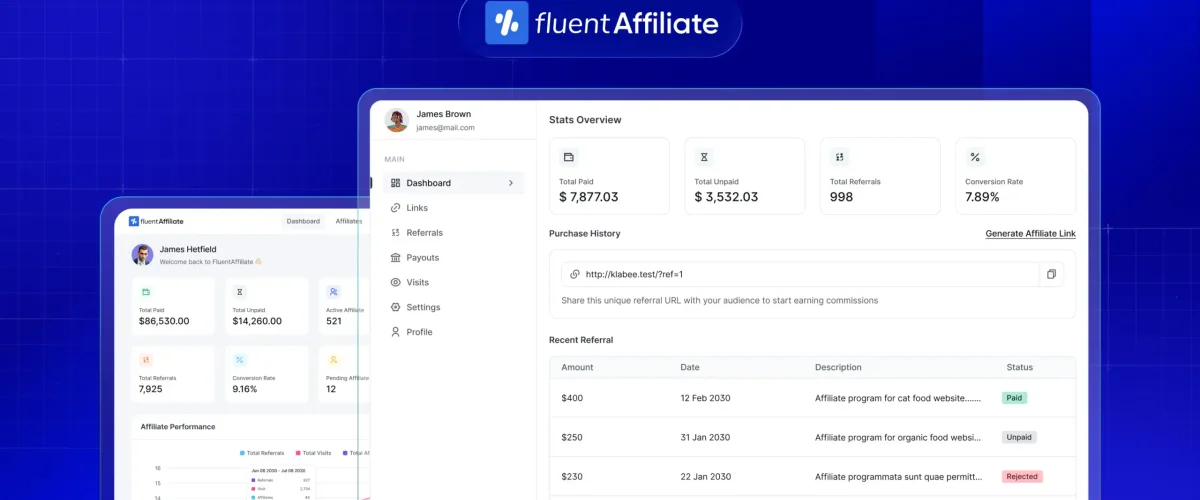Click the Status column header
The image size is (1200, 500).
click(x=1020, y=368)
